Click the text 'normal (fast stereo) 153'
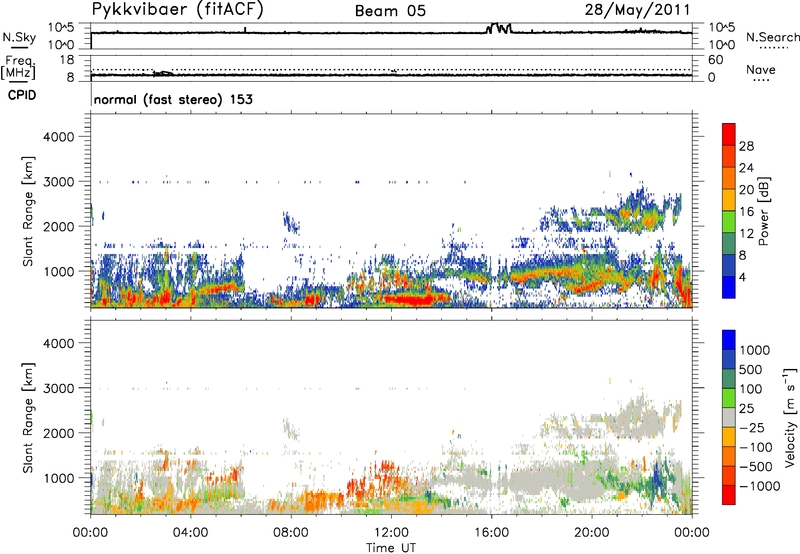The image size is (800, 554). click(173, 99)
